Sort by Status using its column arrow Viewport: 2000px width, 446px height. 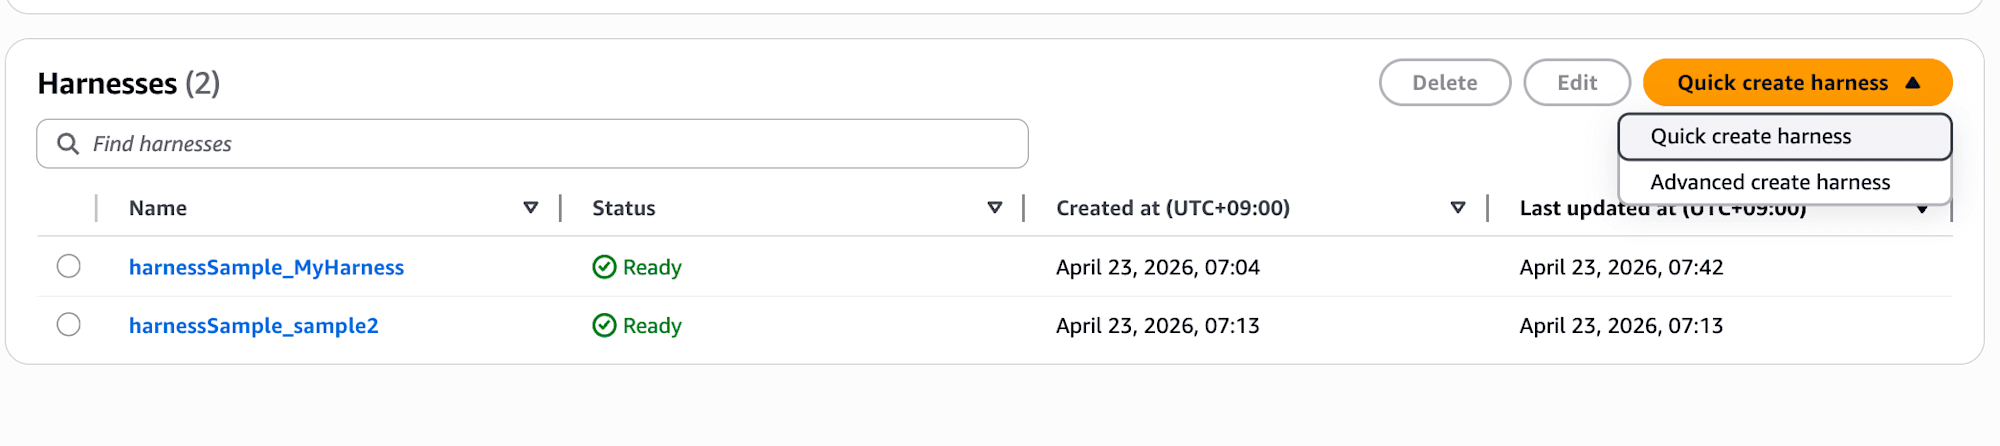pyautogui.click(x=995, y=208)
